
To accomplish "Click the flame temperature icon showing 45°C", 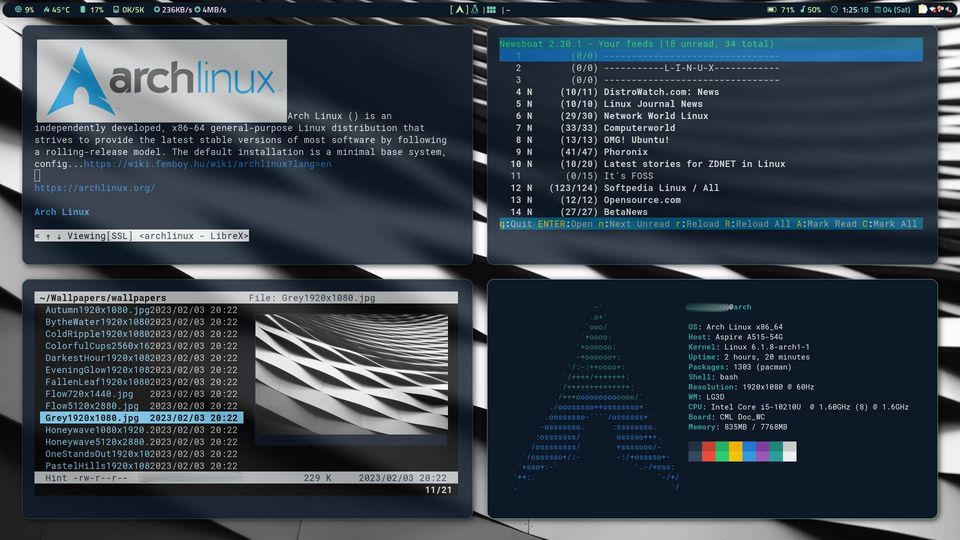I will [47, 10].
